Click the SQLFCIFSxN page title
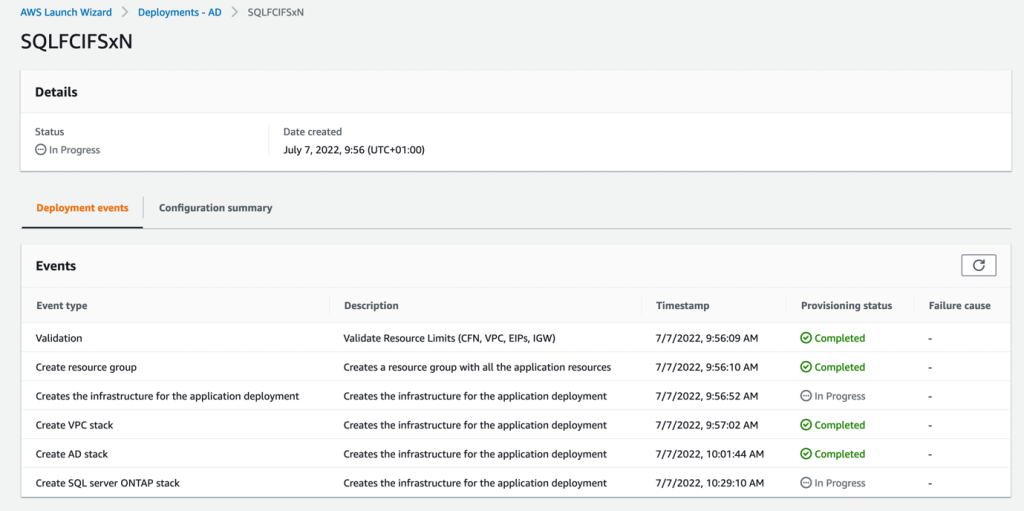Viewport: 1024px width, 511px height. click(77, 43)
